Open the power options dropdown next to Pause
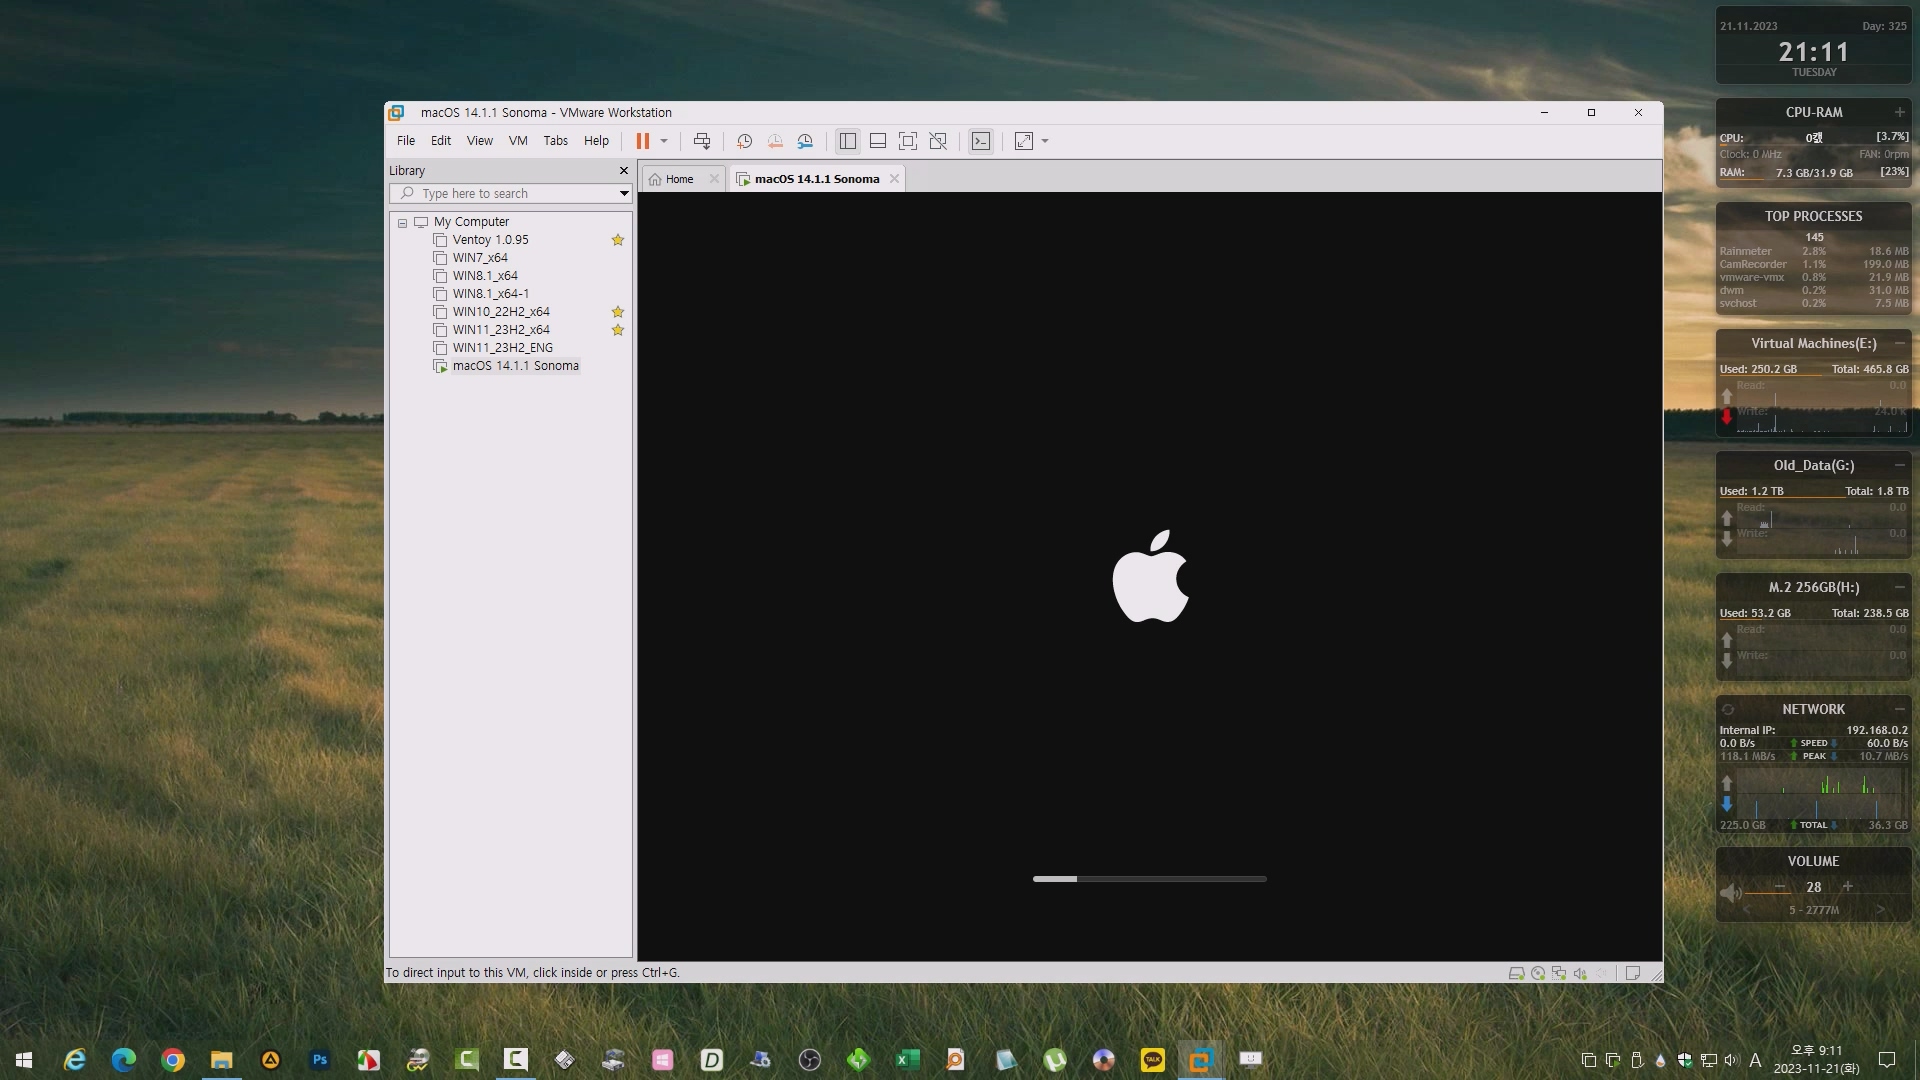The height and width of the screenshot is (1080, 1920). pyautogui.click(x=664, y=141)
